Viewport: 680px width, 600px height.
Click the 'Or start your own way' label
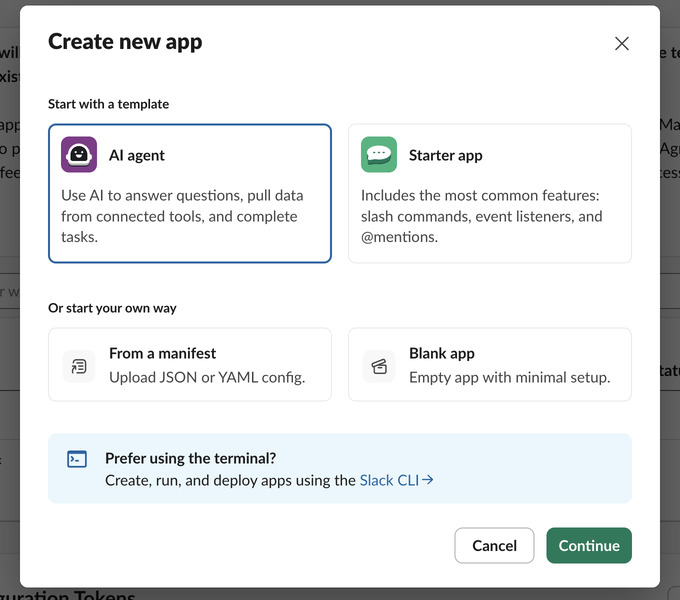(x=112, y=308)
